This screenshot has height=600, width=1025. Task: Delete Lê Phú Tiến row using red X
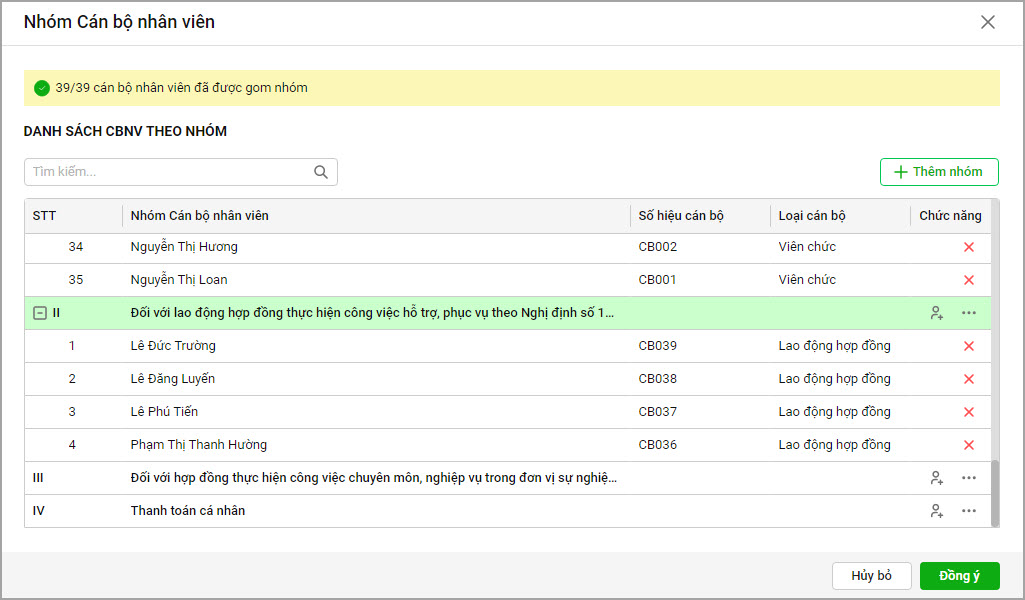968,412
